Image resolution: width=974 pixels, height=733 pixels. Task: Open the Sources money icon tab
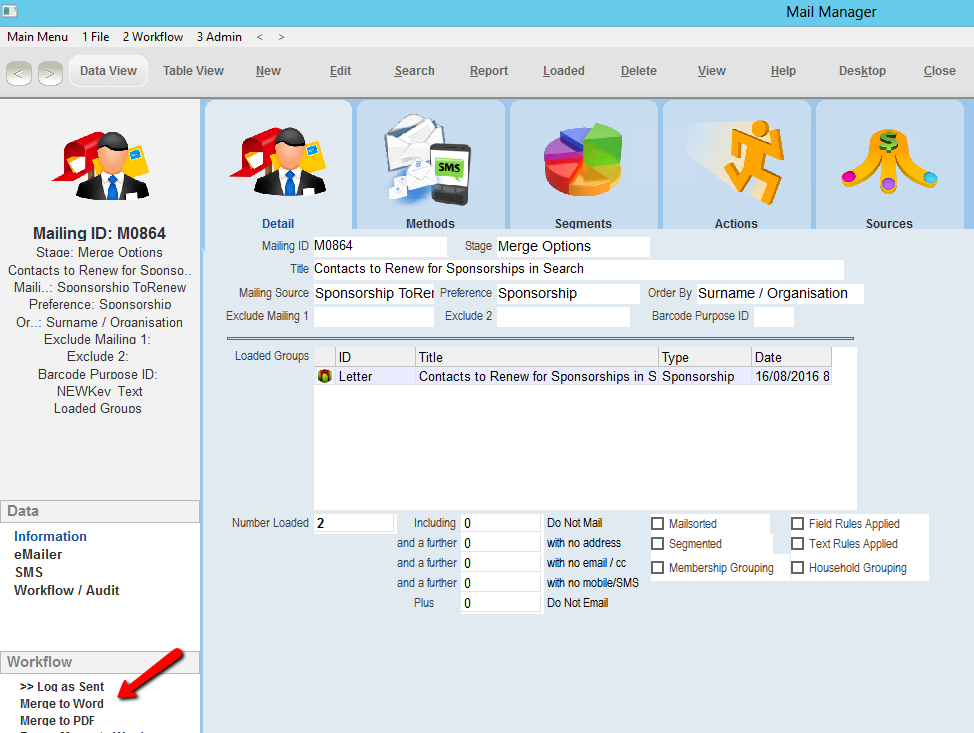pyautogui.click(x=889, y=160)
